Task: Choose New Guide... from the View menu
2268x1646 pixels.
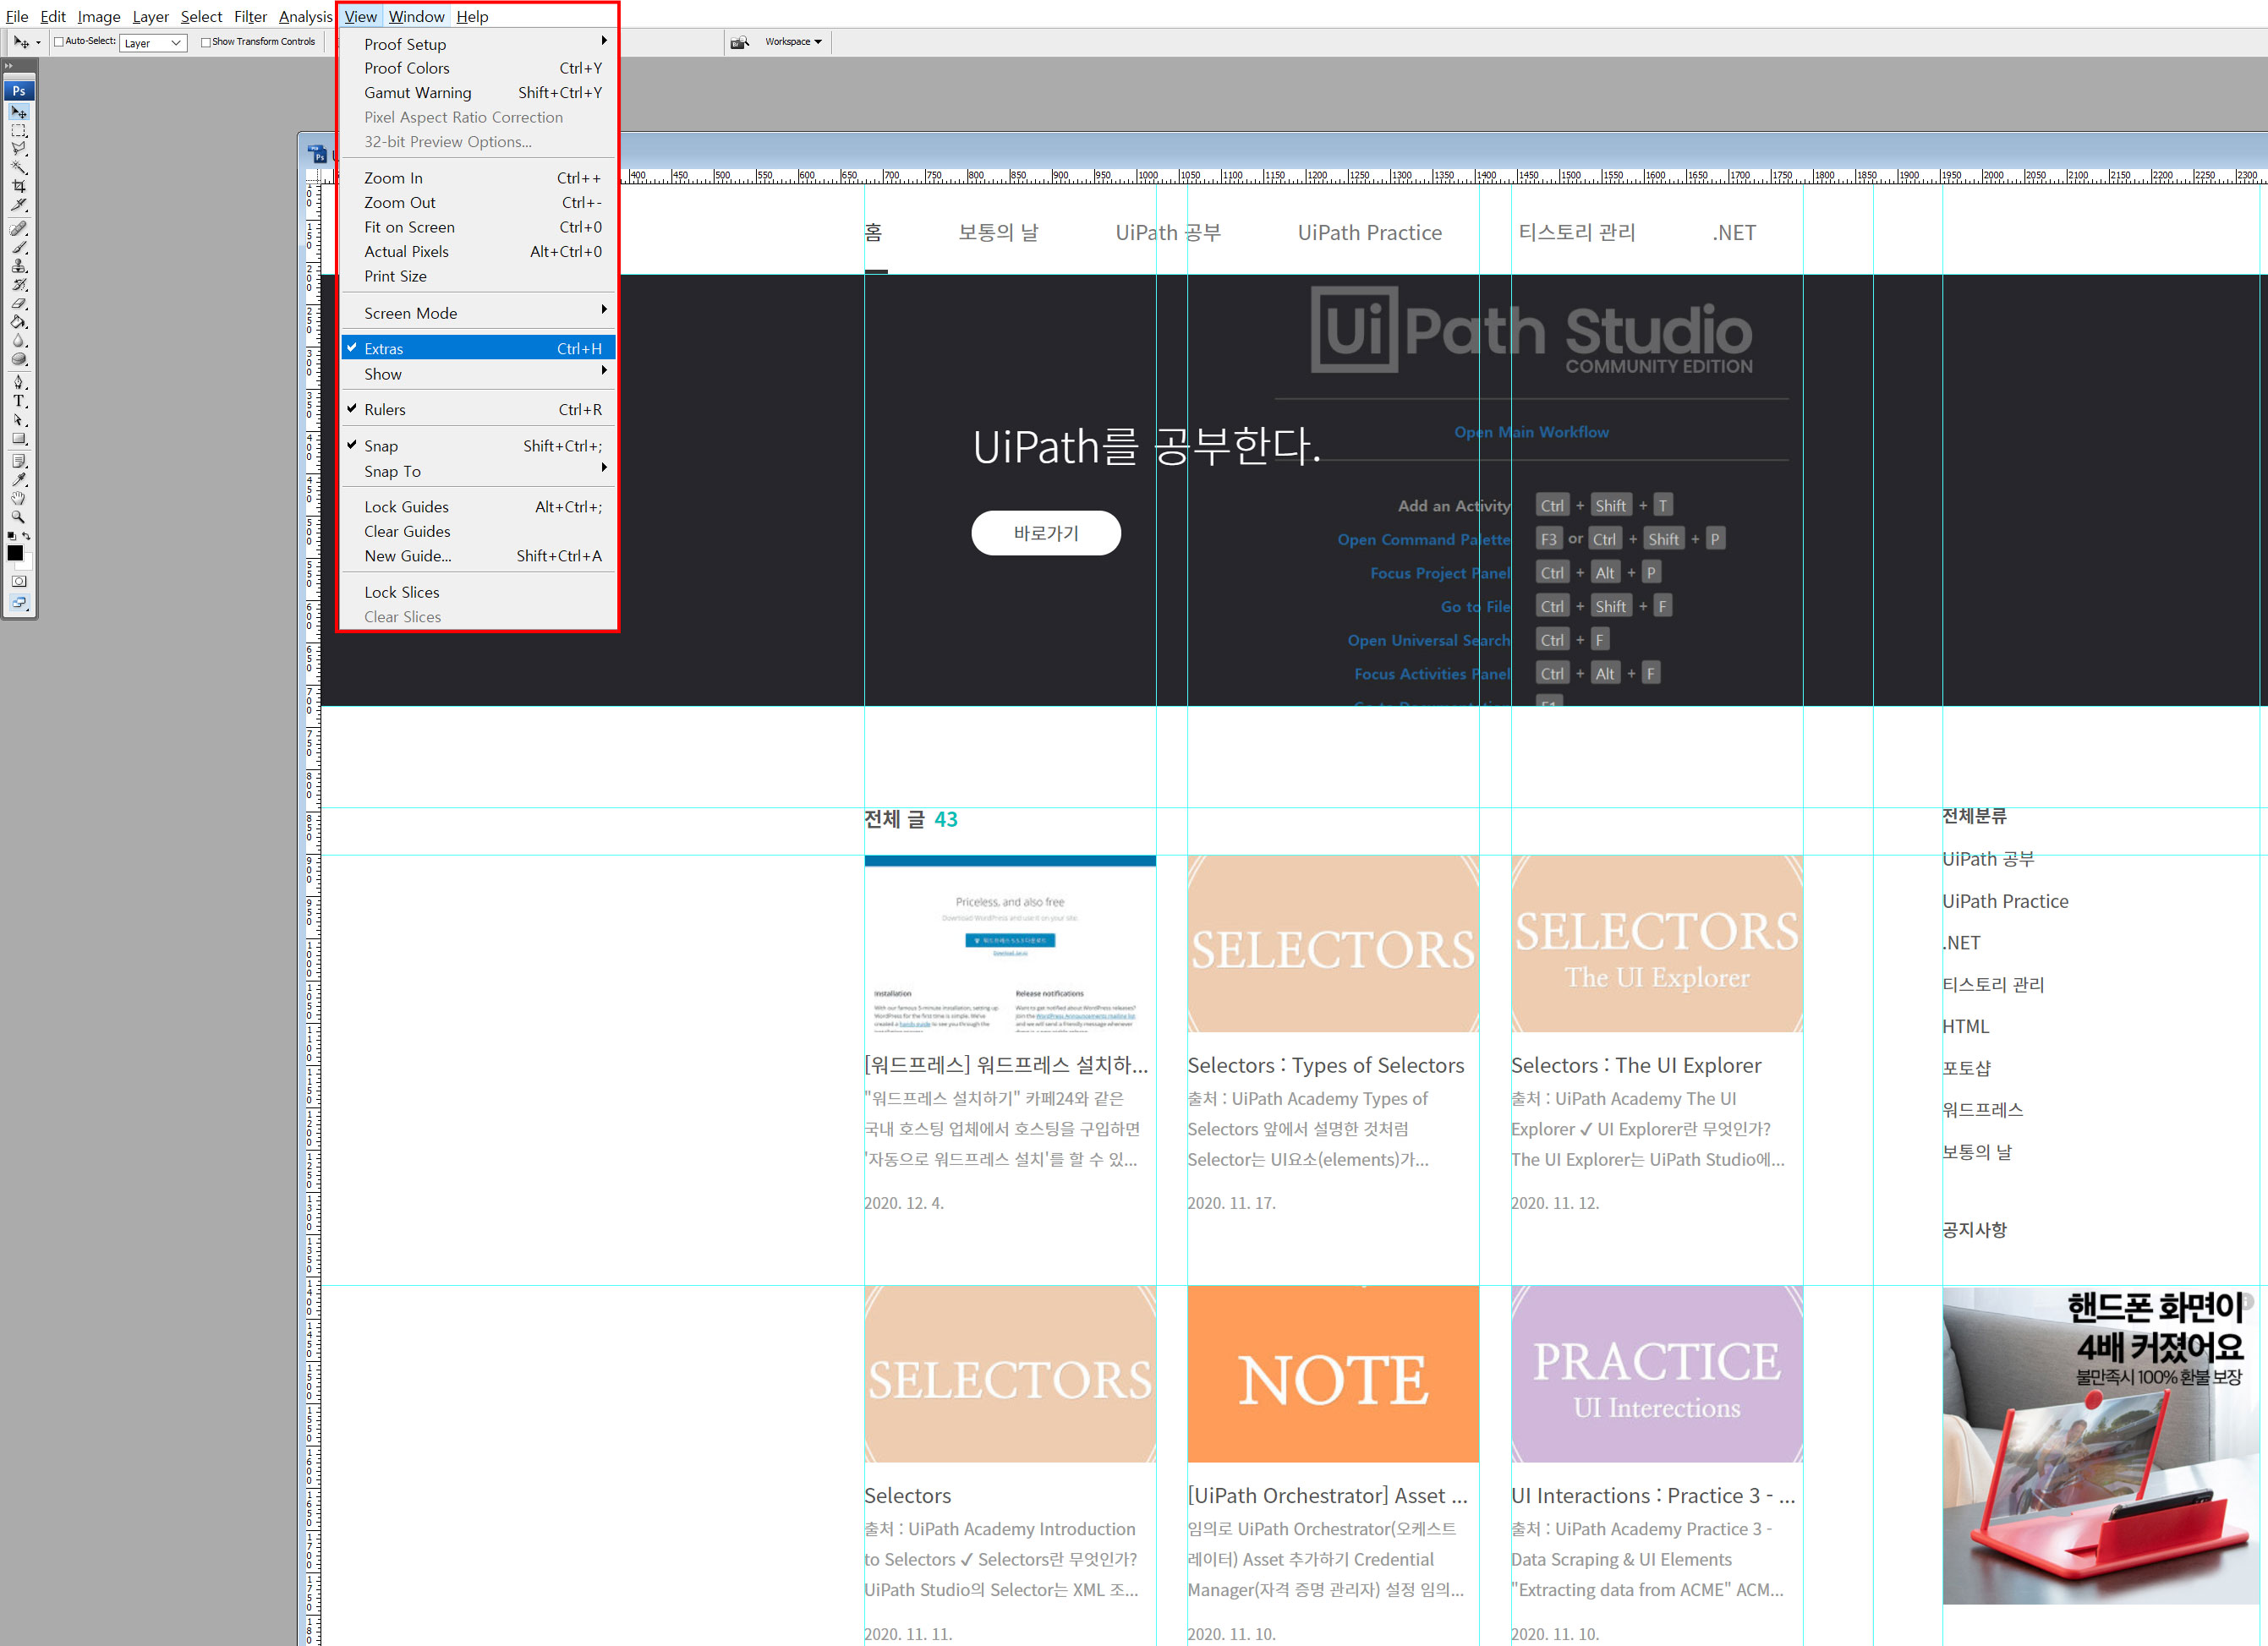Action: click(478, 556)
